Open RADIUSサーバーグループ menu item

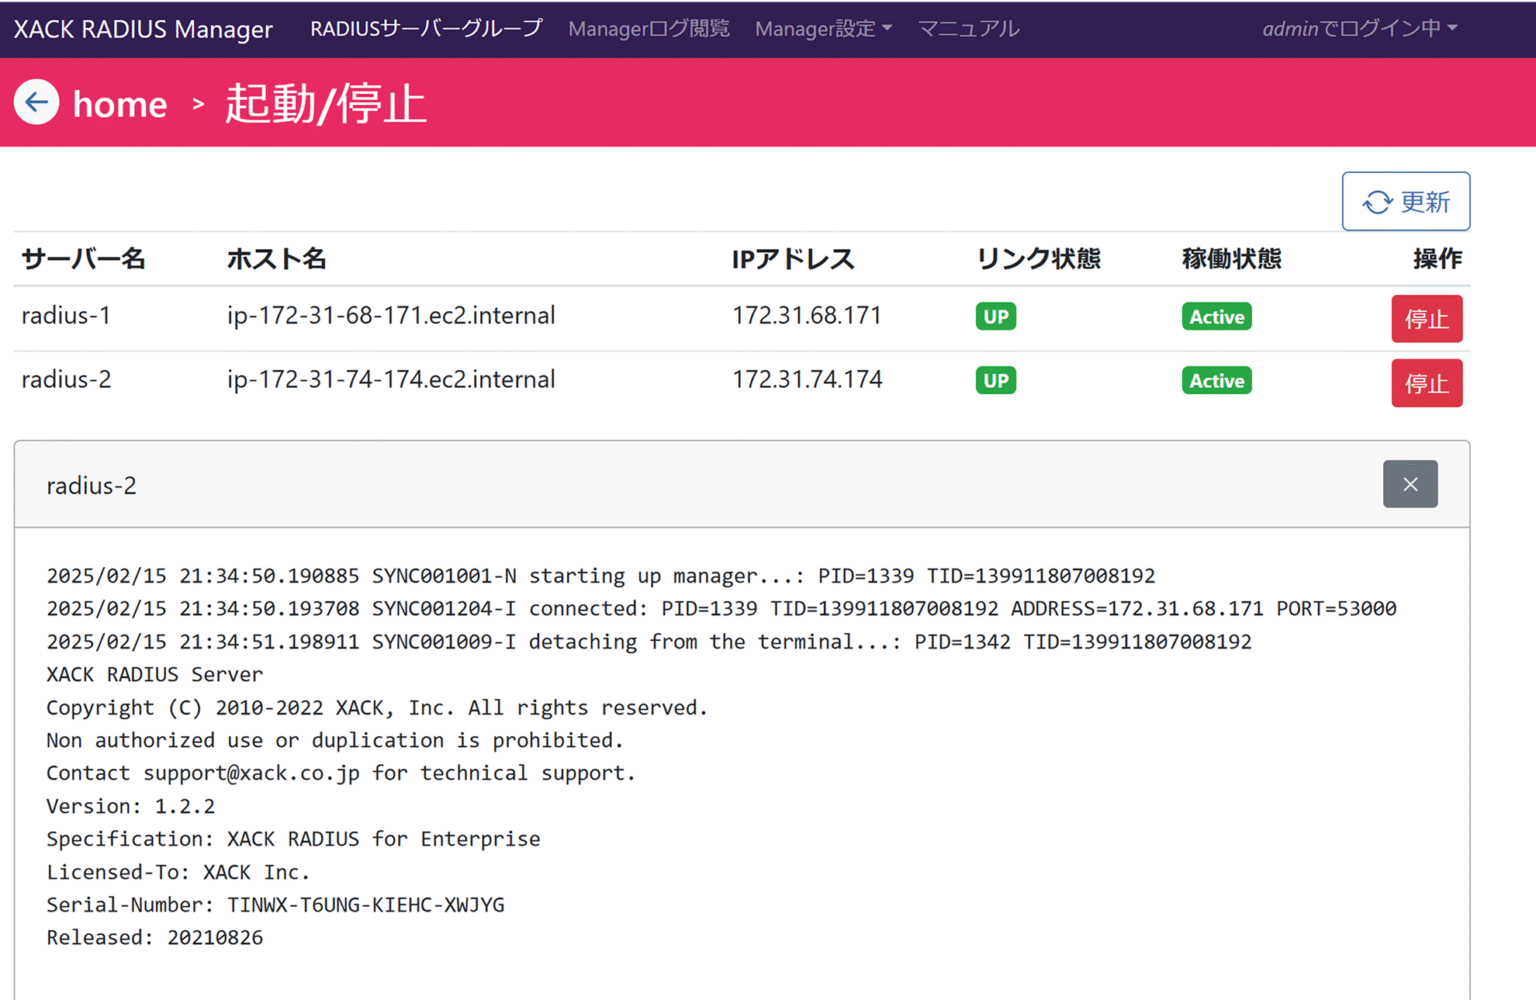426,29
